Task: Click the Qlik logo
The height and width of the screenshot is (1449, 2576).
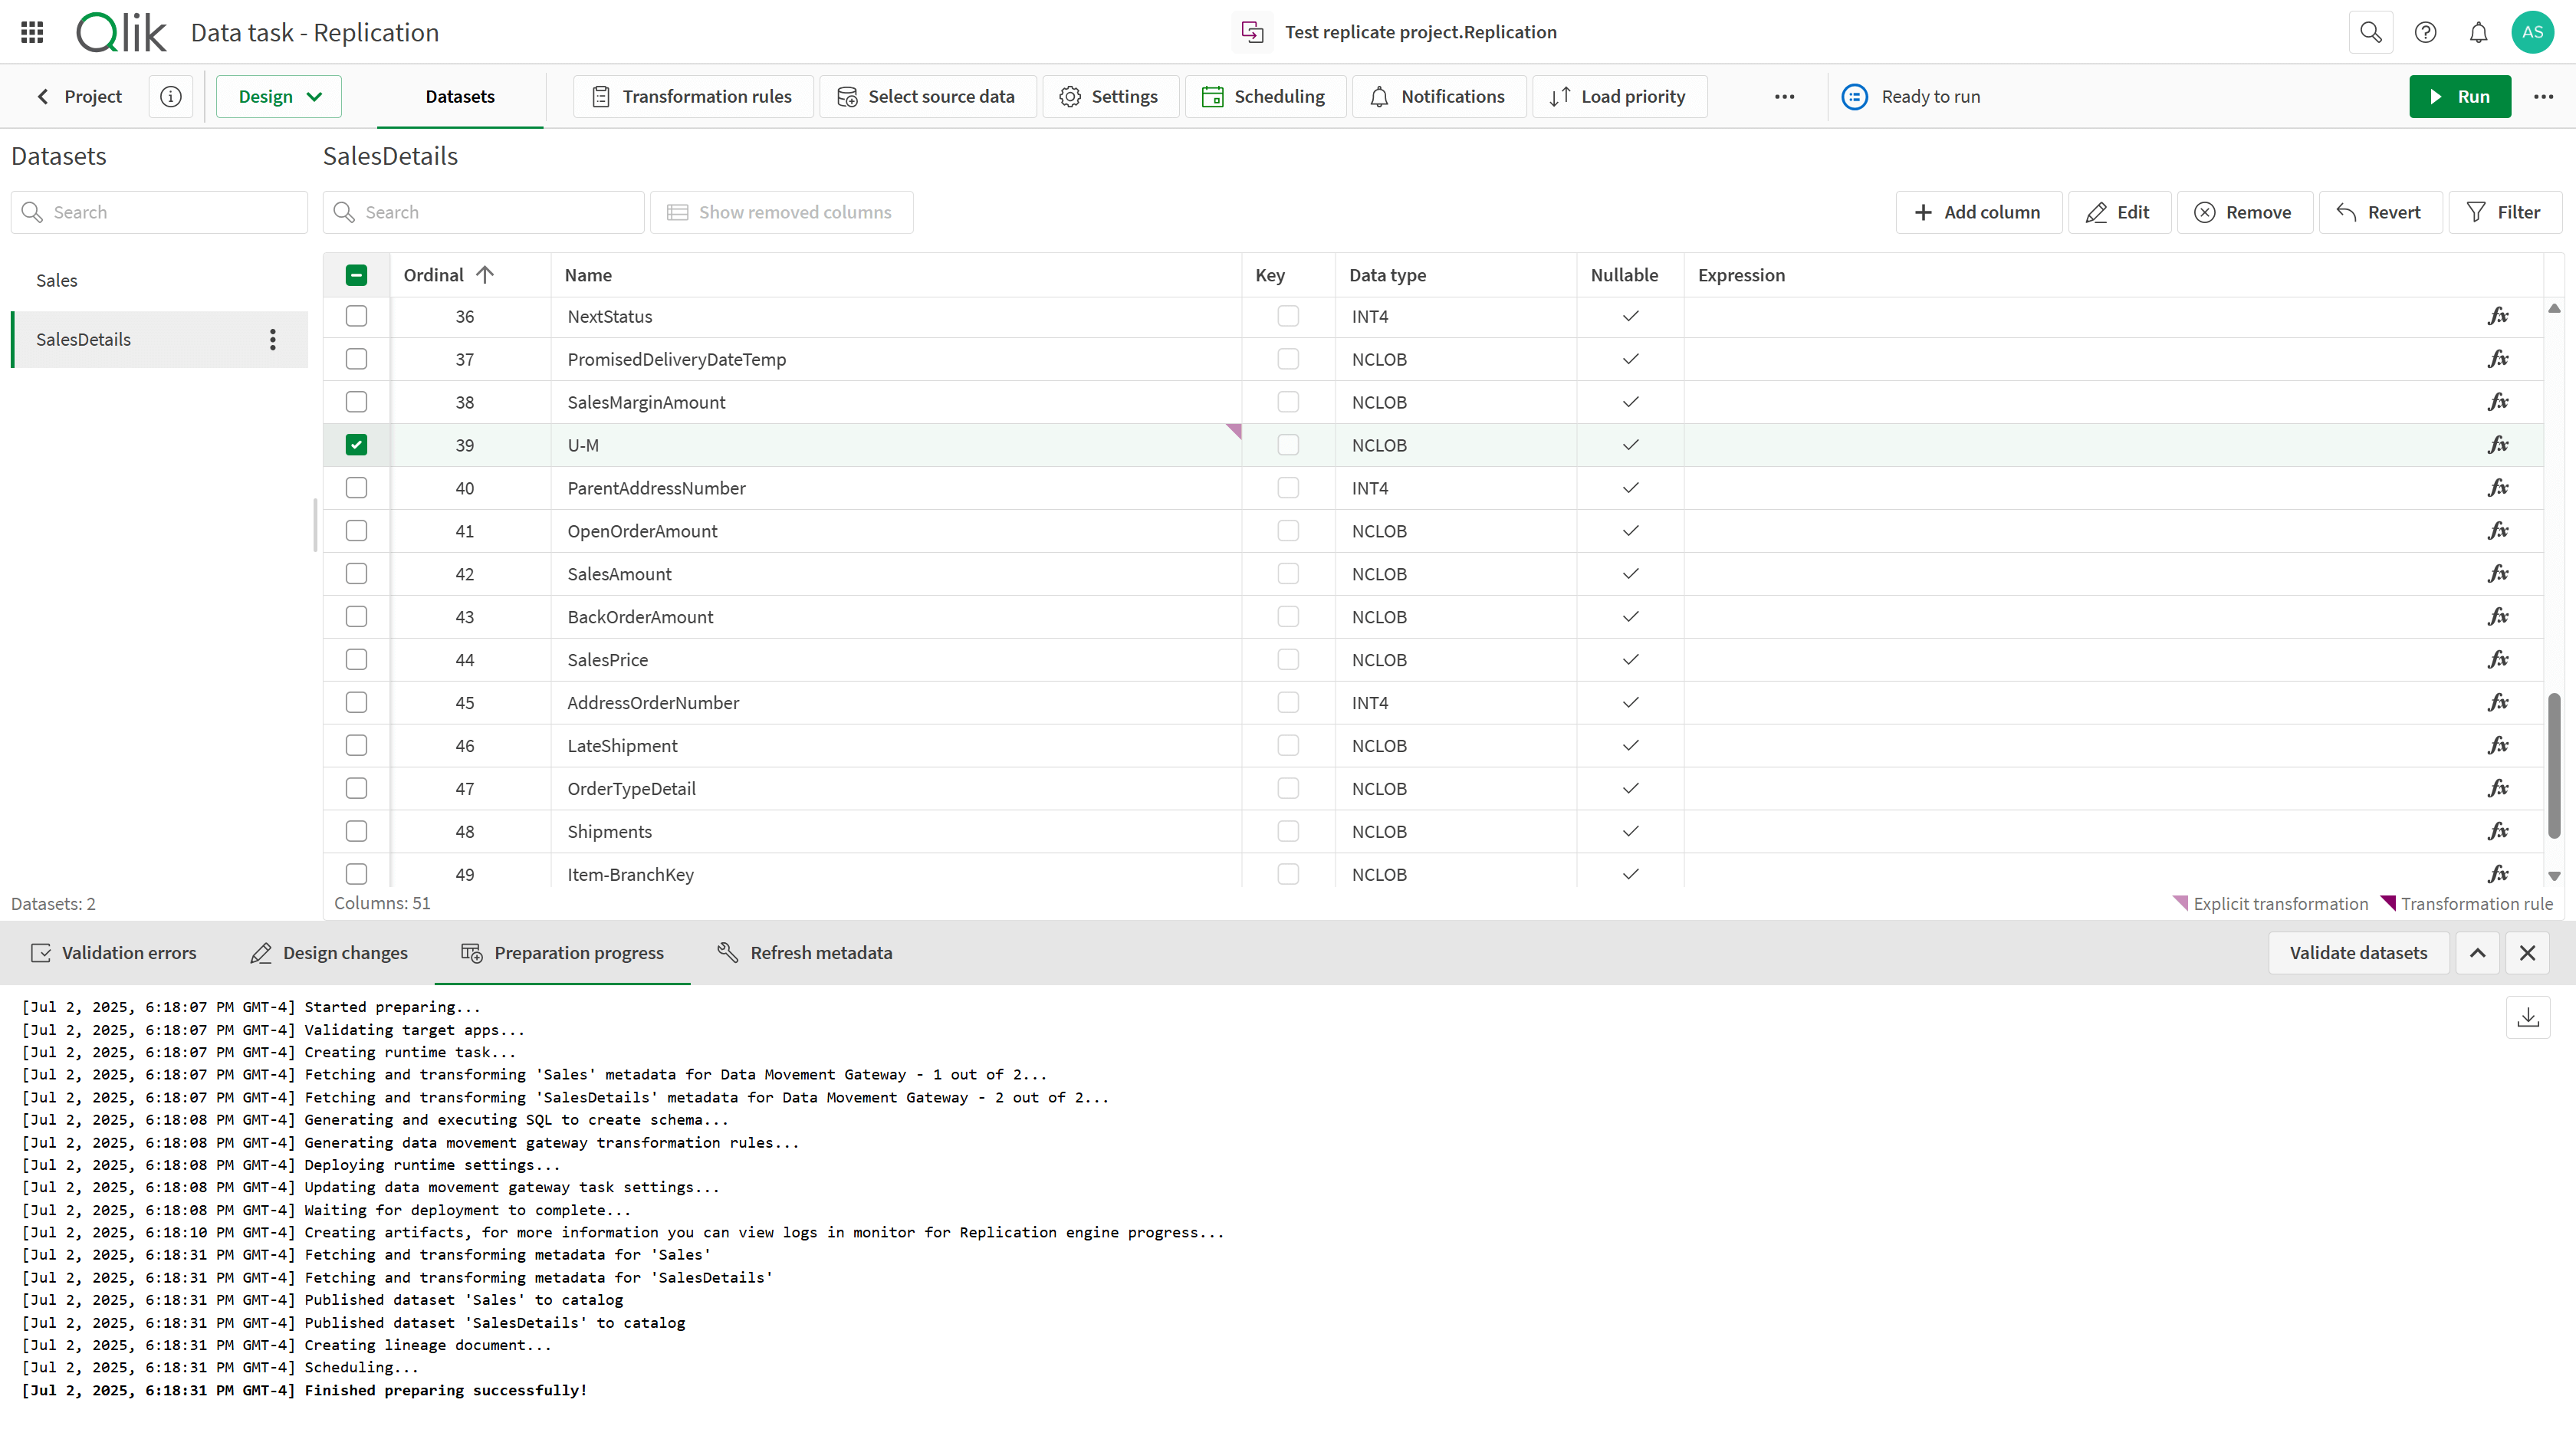Action: click(x=121, y=32)
